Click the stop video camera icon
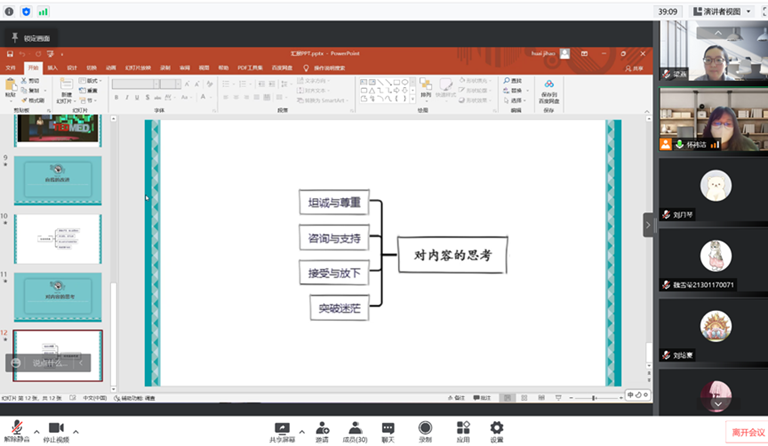Screen dimensions: 768x446 click(56, 428)
